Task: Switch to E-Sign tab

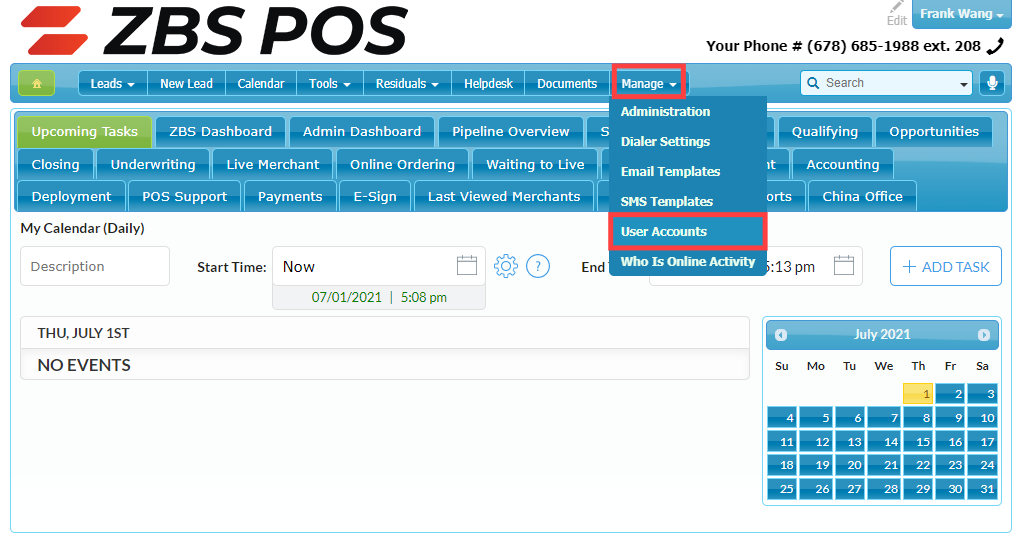Action: click(375, 196)
